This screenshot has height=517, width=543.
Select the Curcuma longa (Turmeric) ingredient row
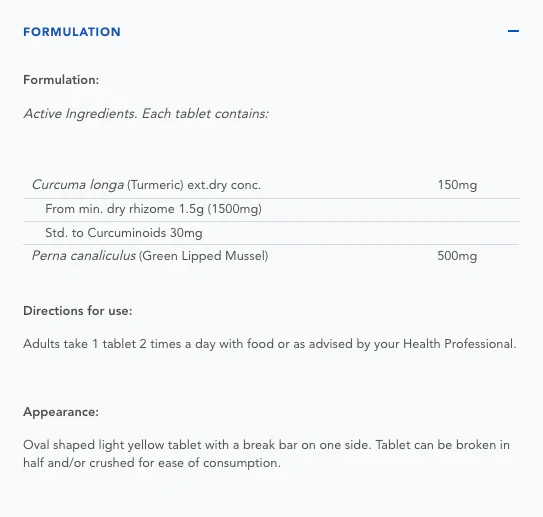pyautogui.click(x=271, y=185)
